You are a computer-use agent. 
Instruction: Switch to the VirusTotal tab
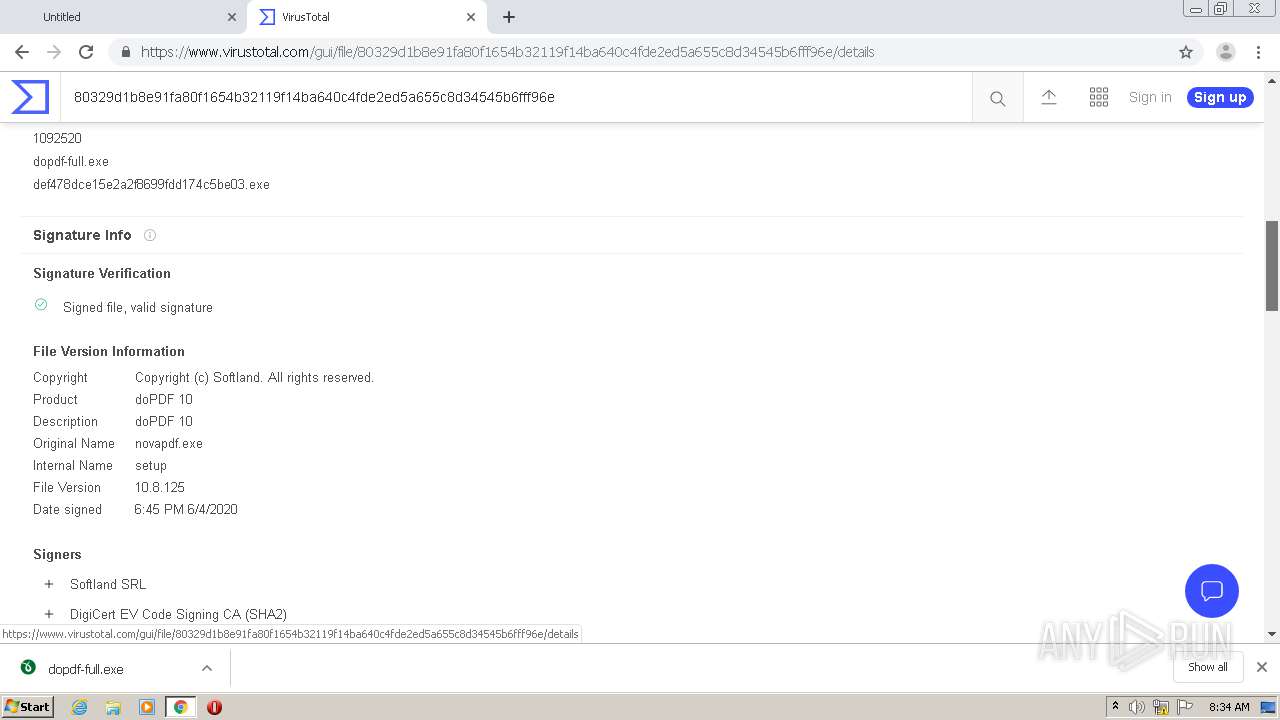[365, 17]
